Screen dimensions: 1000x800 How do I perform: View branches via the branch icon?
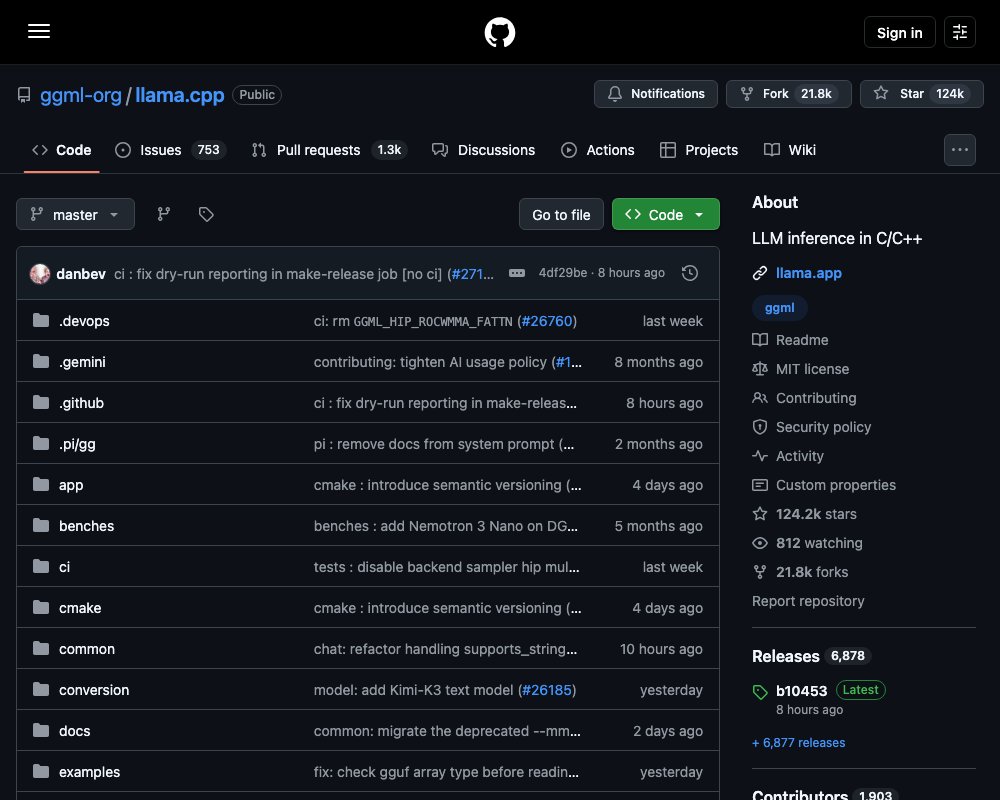[164, 214]
